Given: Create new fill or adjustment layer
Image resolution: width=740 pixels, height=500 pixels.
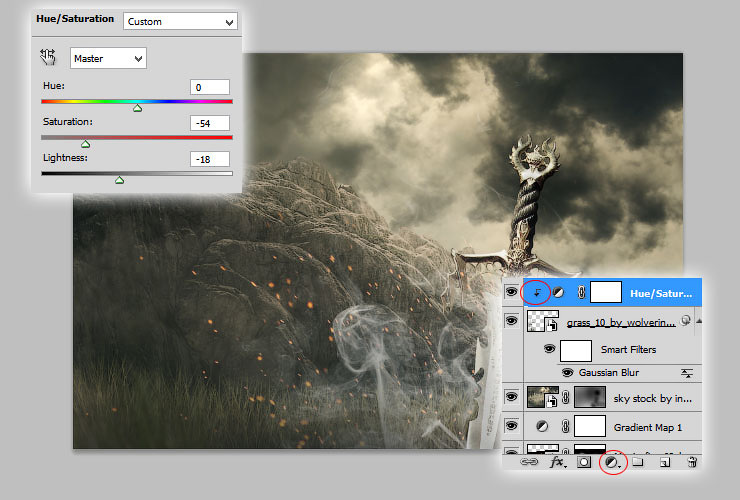Looking at the screenshot, I should click(x=612, y=463).
